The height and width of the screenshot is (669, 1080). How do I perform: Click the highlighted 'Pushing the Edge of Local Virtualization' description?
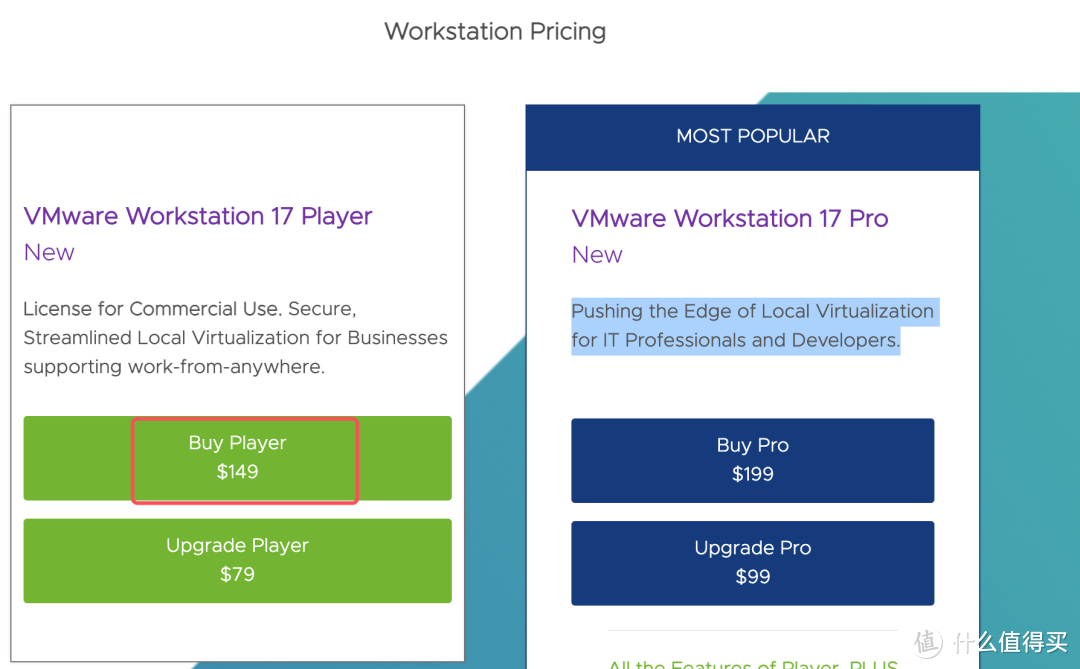[x=753, y=326]
